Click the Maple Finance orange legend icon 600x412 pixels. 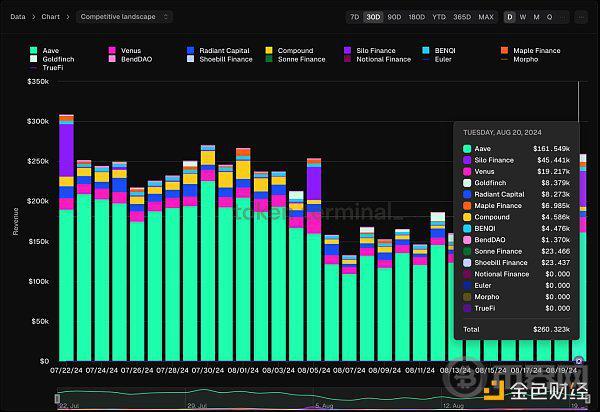(x=504, y=50)
